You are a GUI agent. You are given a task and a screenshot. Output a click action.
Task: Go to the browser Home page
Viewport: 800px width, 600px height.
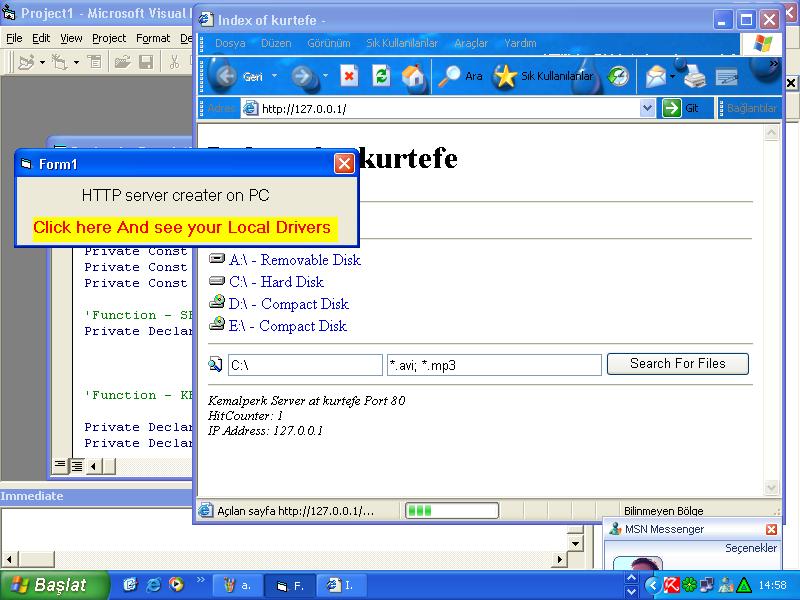coord(412,76)
